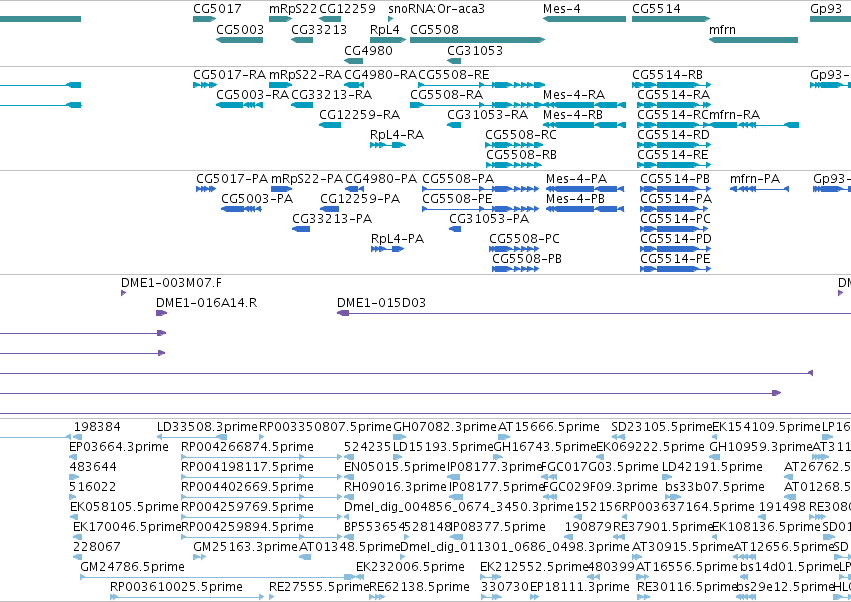
Task: Click protein CG5003-PA
Action: click(x=241, y=209)
